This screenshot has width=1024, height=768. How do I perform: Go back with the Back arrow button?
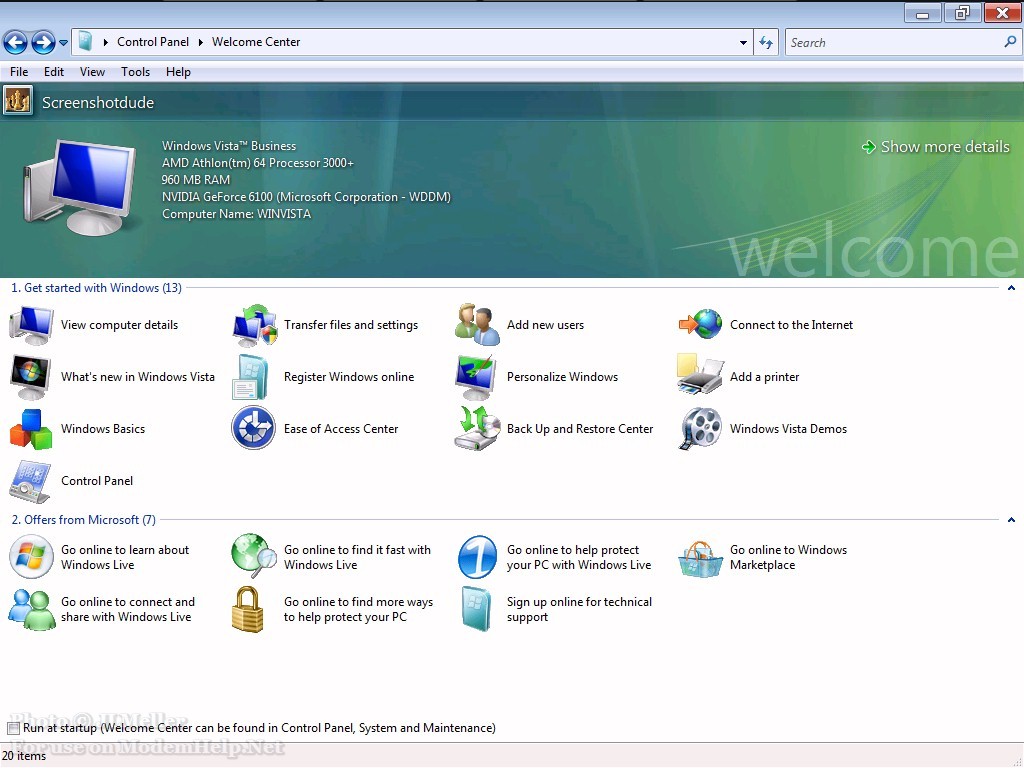[16, 42]
